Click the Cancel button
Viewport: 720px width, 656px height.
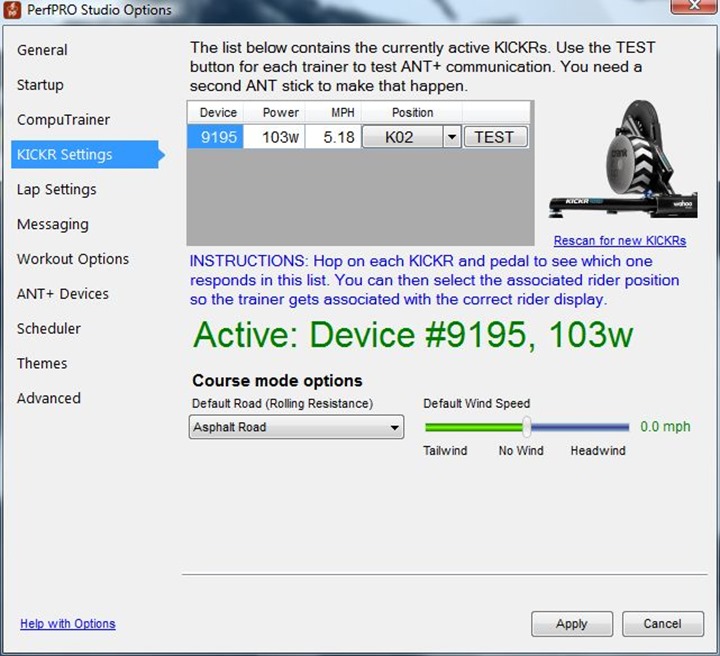662,623
